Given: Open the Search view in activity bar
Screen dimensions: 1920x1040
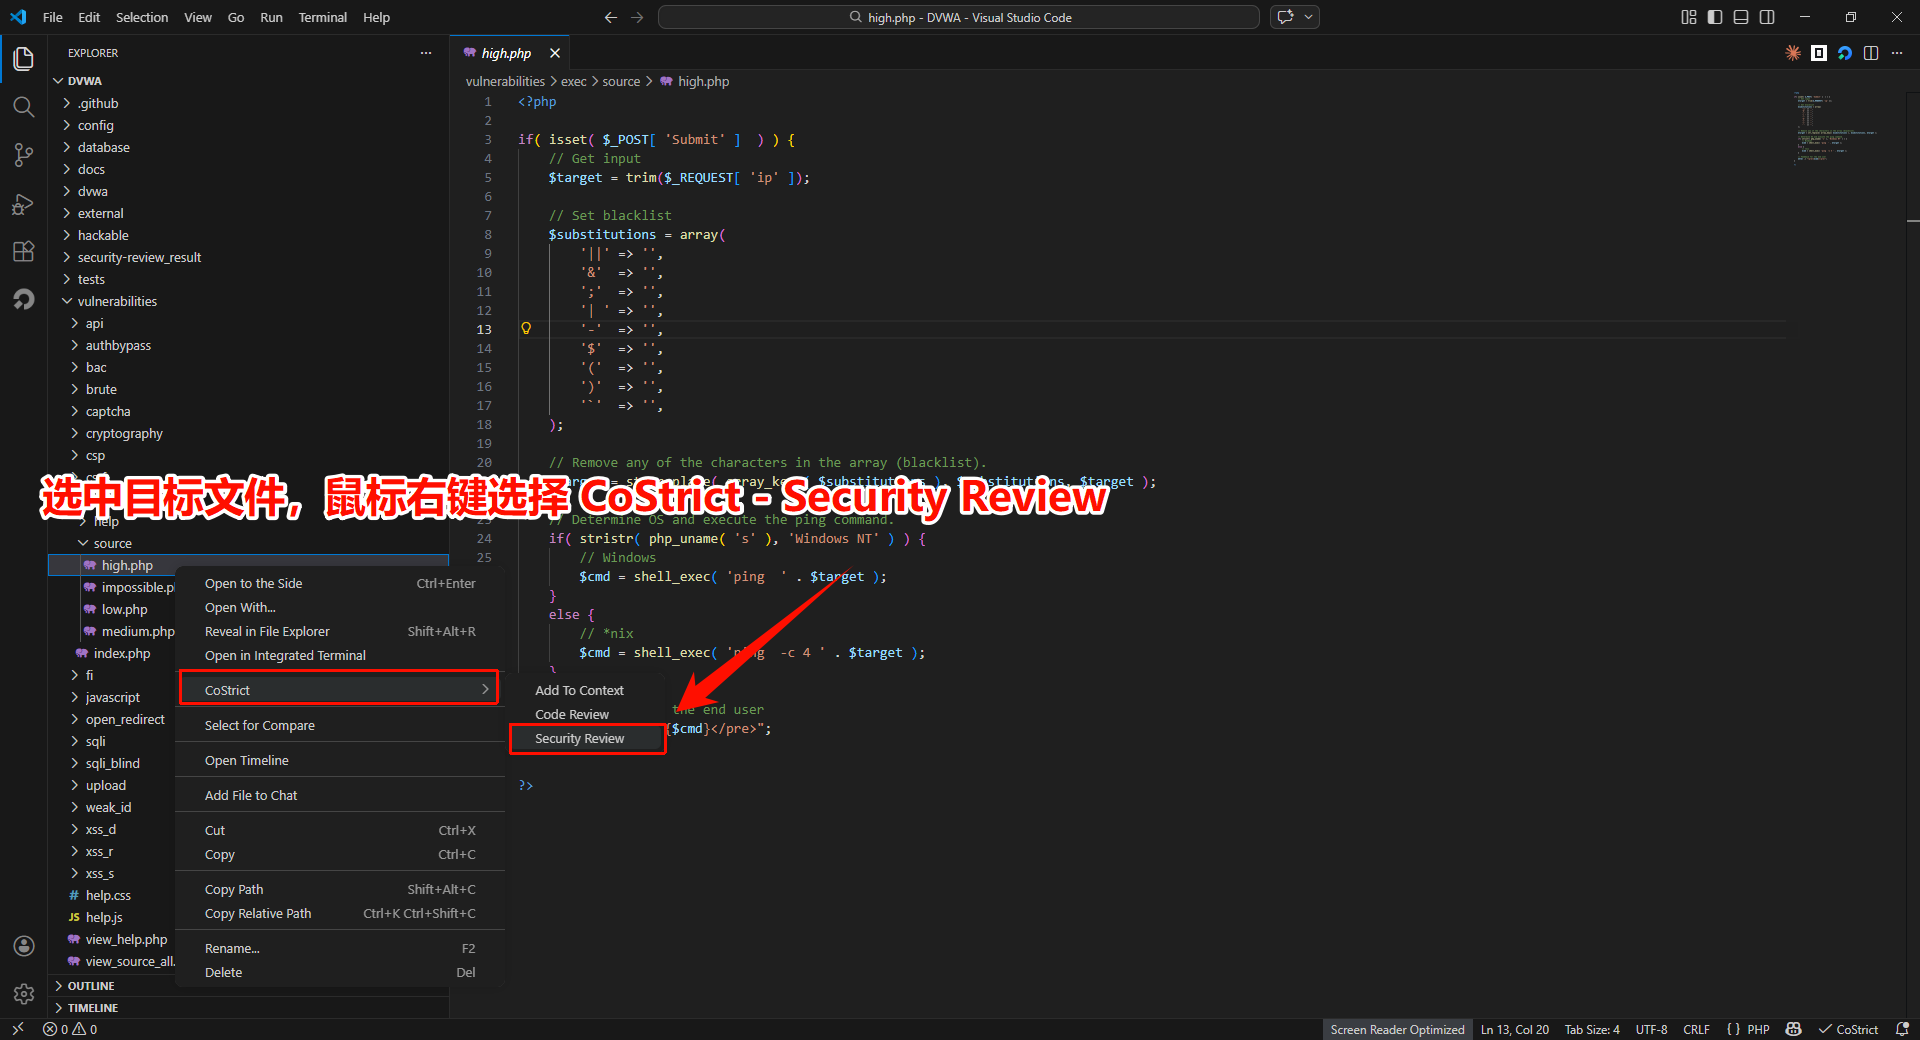Looking at the screenshot, I should coord(24,107).
